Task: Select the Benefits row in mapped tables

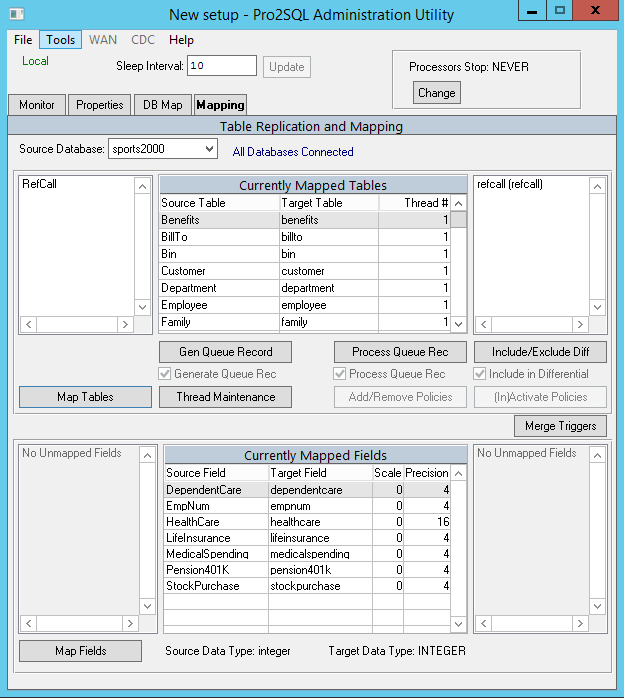Action: (304, 220)
